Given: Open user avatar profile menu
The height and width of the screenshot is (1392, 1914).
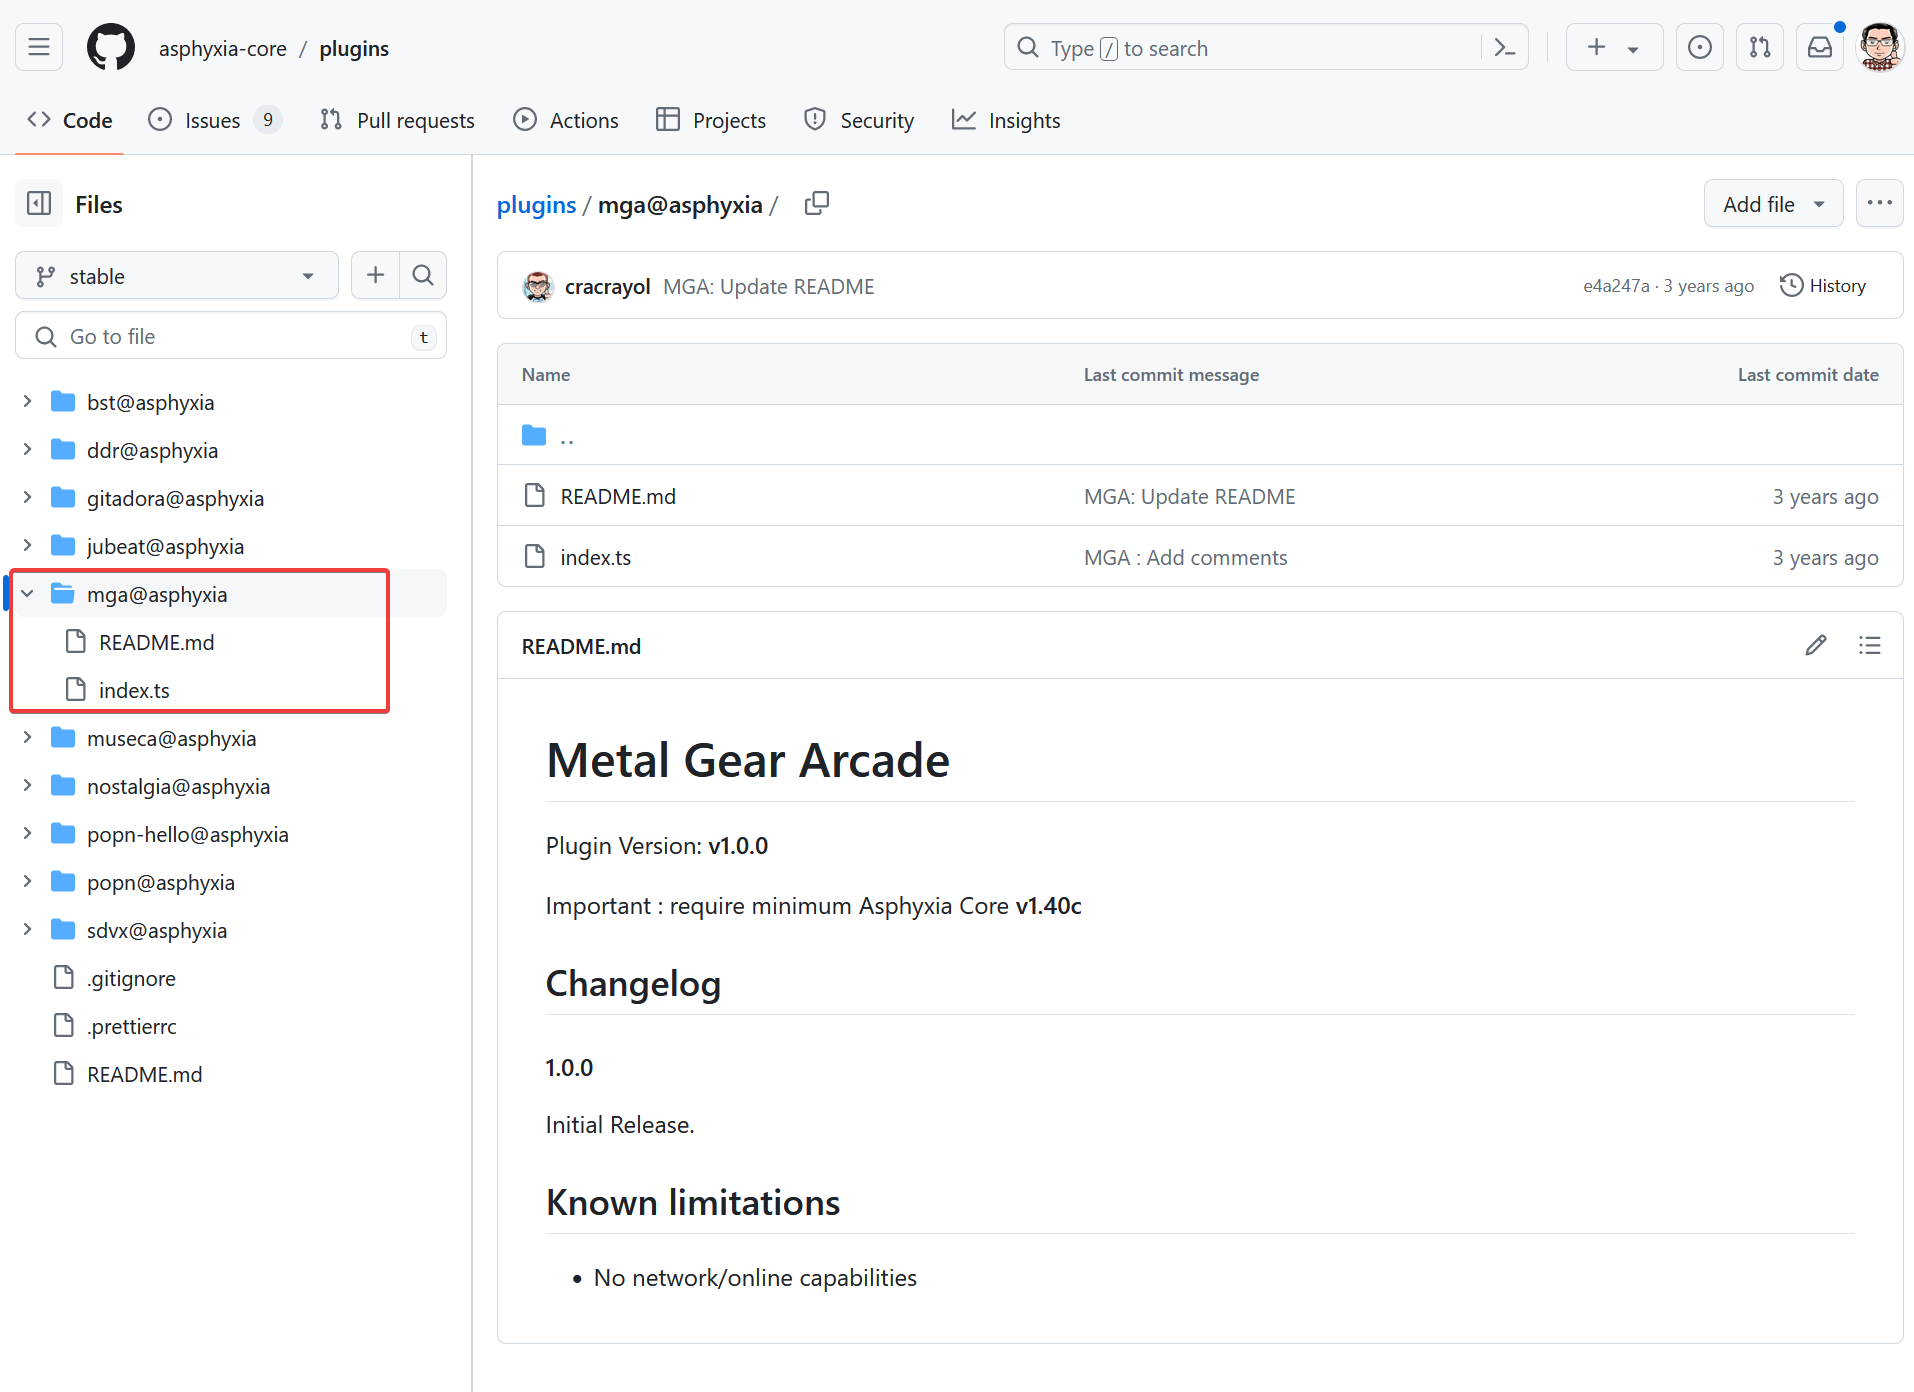Looking at the screenshot, I should 1879,47.
